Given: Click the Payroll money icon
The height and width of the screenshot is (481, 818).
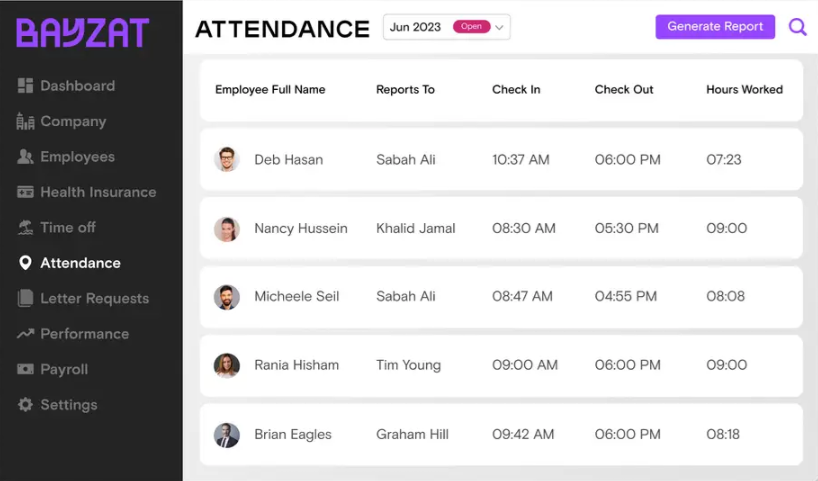Looking at the screenshot, I should [x=25, y=369].
